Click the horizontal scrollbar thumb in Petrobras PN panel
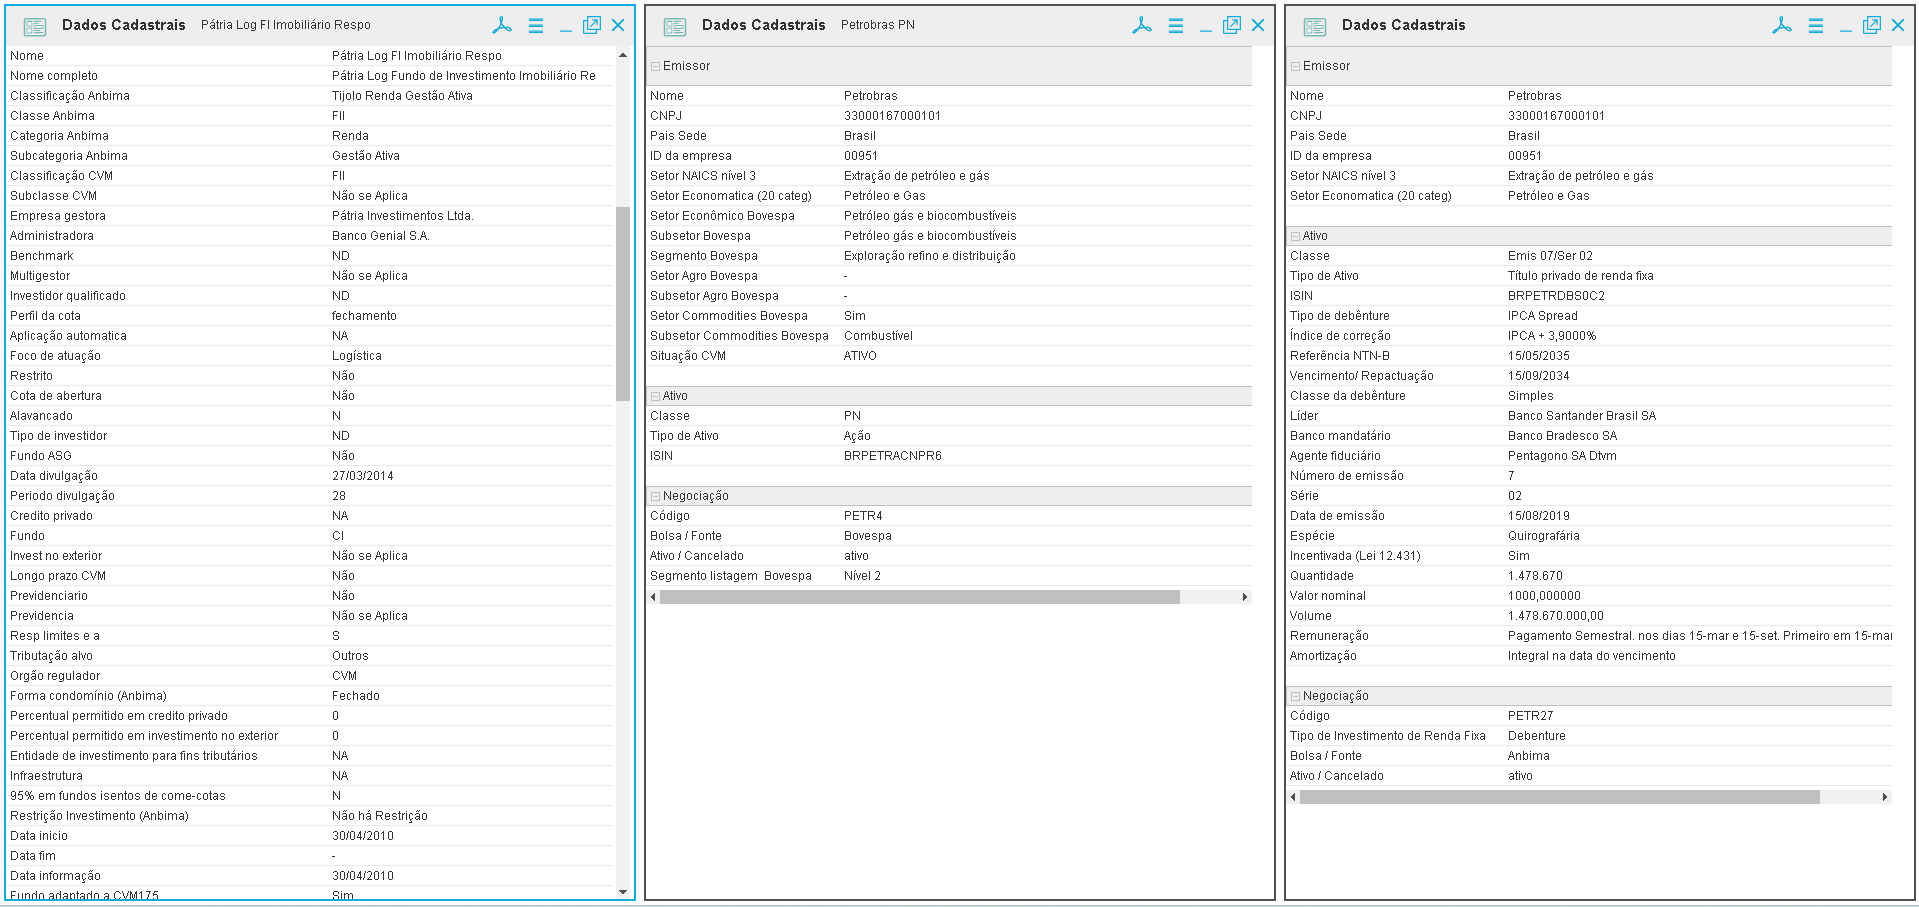 [x=920, y=597]
